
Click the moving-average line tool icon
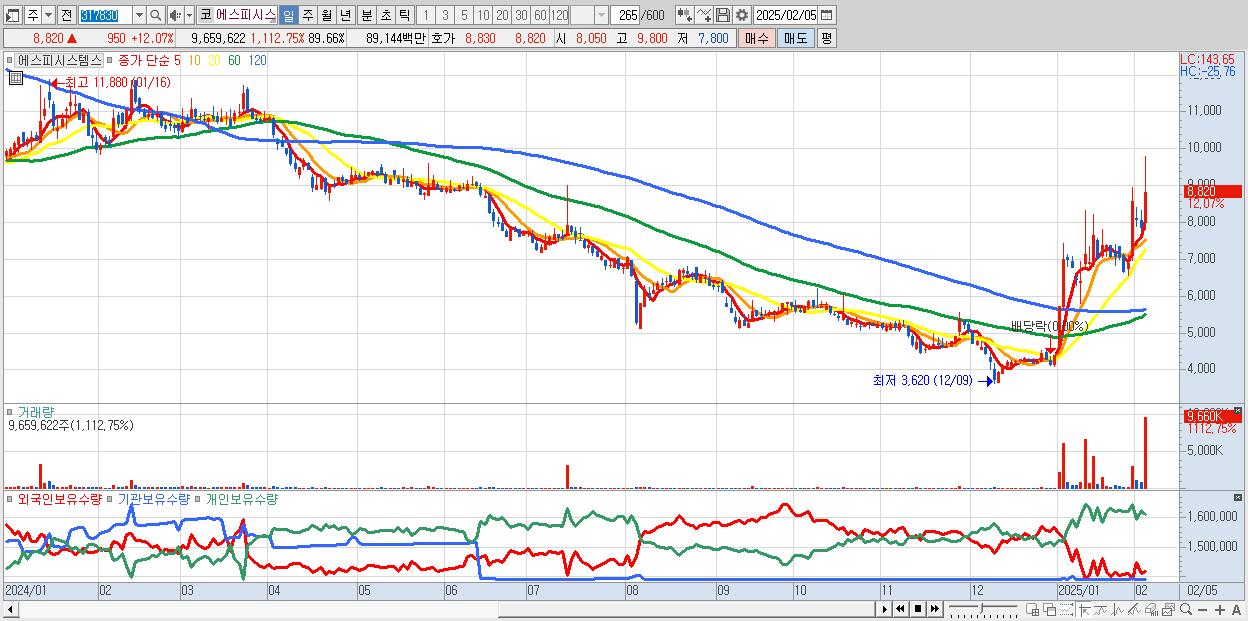(x=1101, y=610)
